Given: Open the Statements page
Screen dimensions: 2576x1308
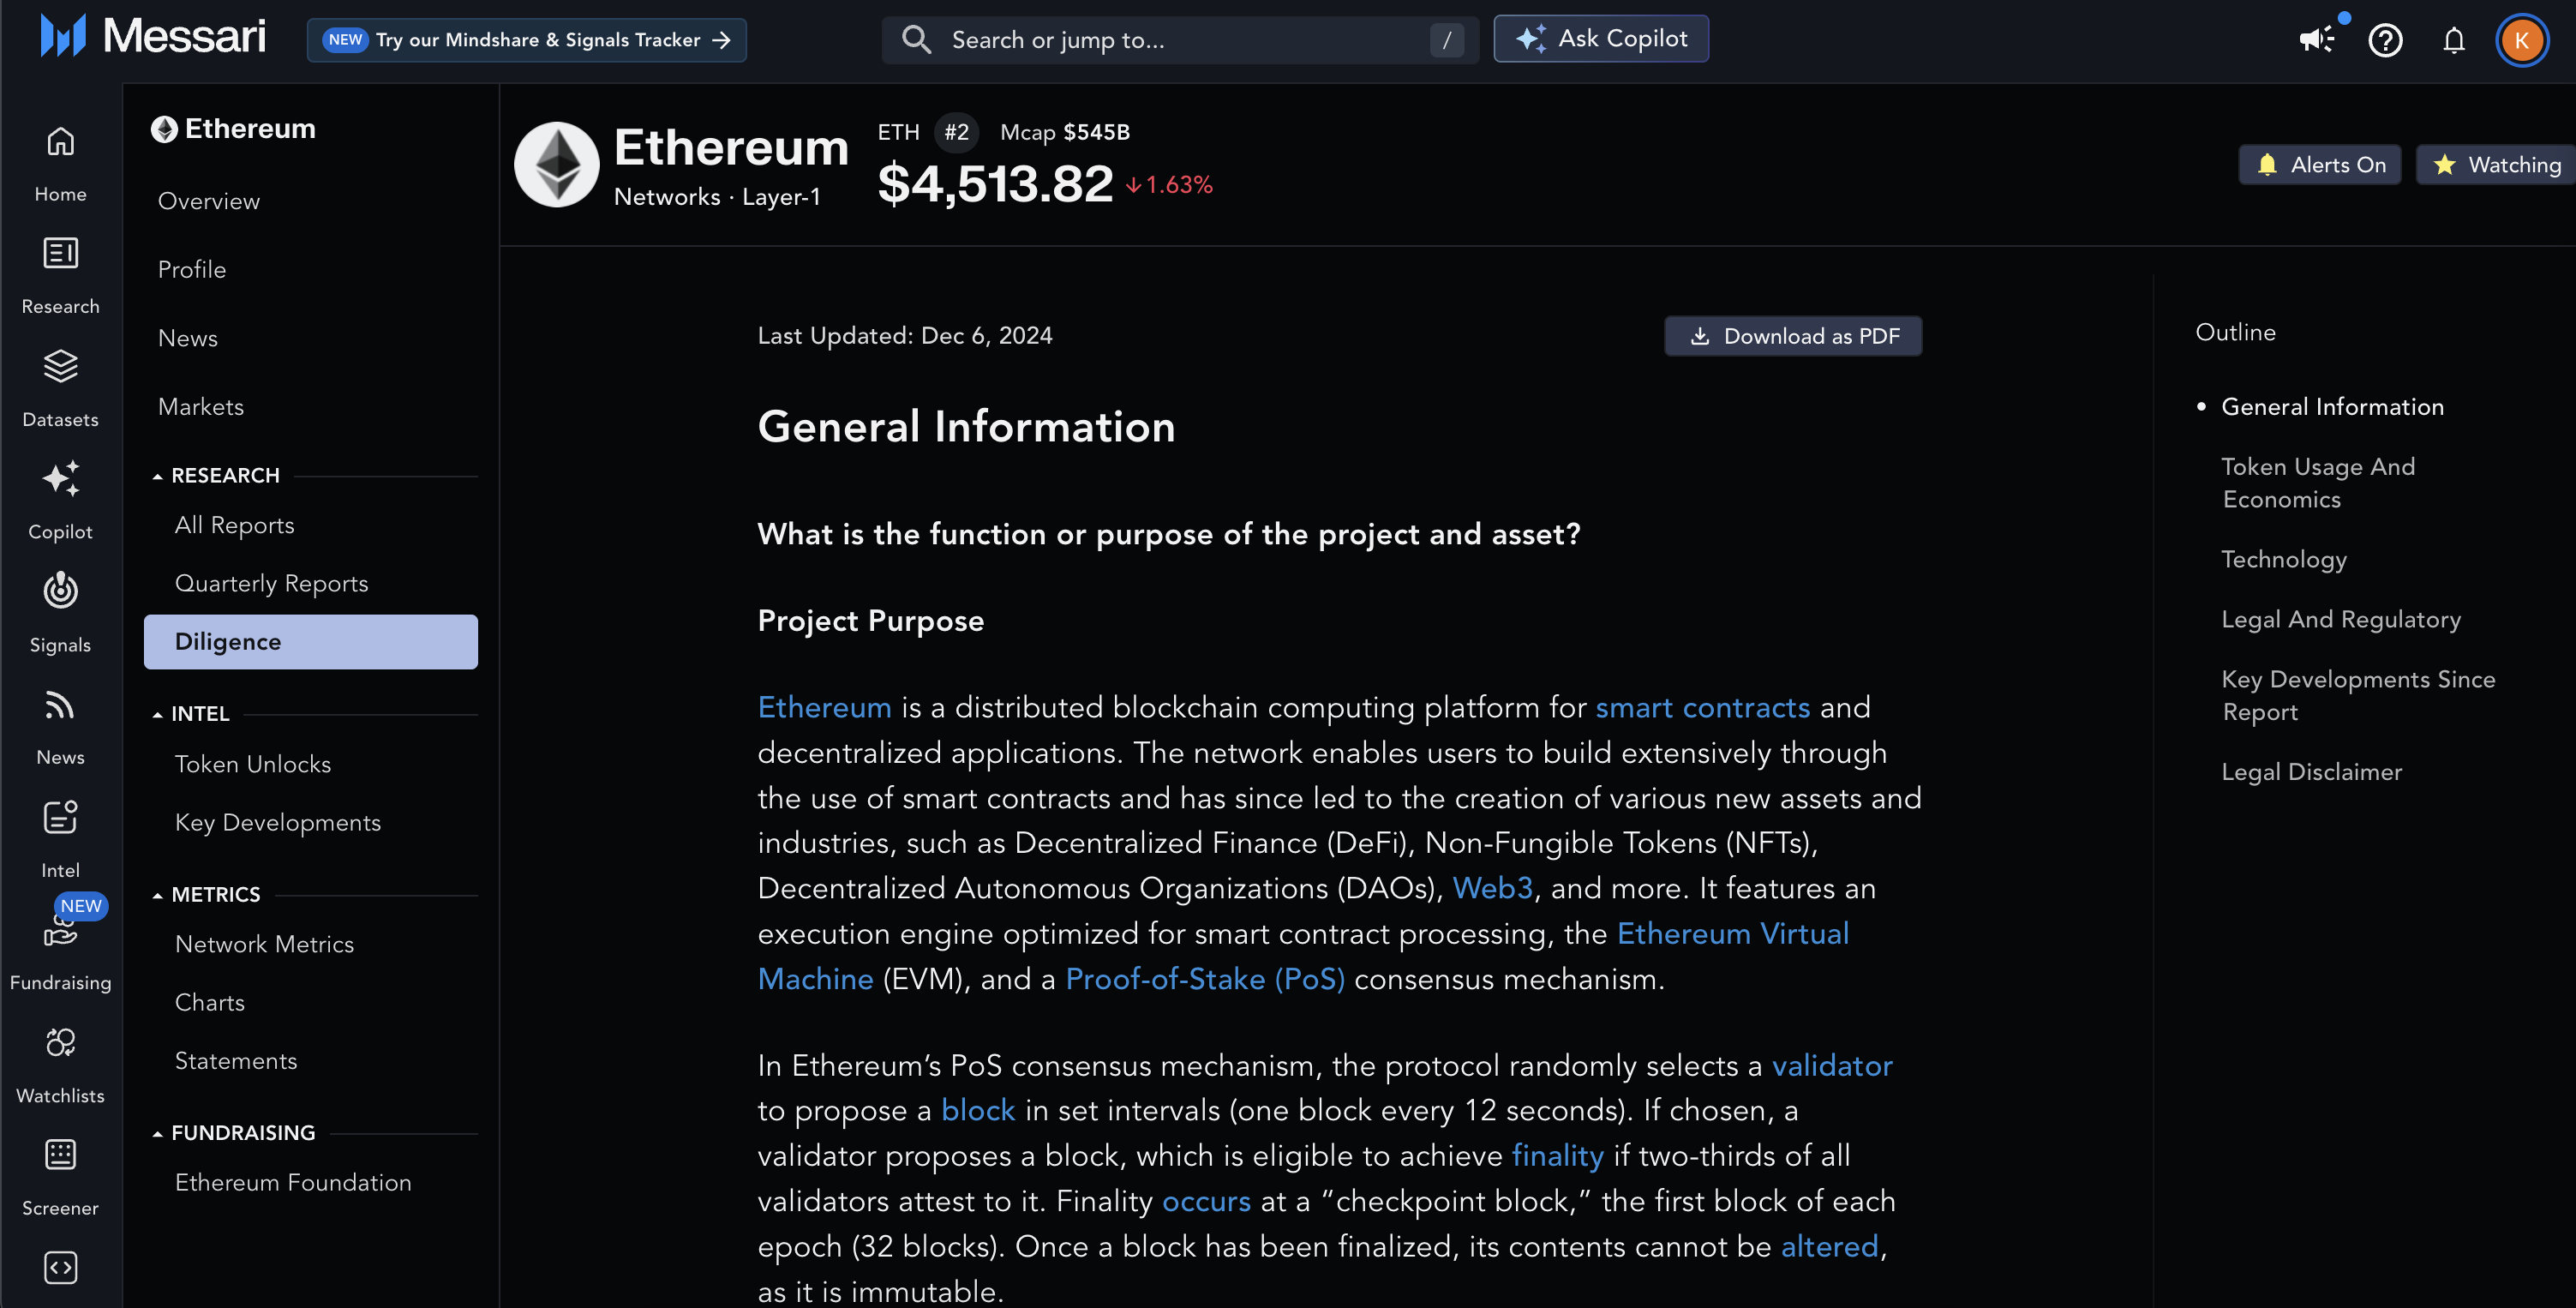Looking at the screenshot, I should [236, 1060].
